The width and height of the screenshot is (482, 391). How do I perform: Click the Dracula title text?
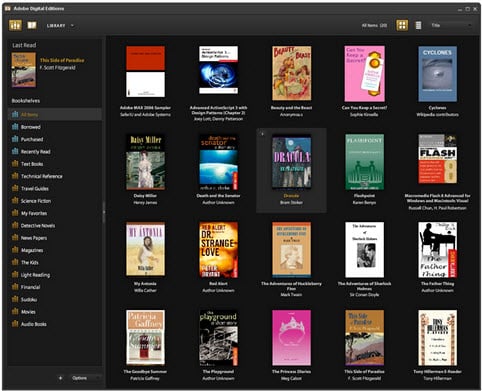tap(291, 196)
